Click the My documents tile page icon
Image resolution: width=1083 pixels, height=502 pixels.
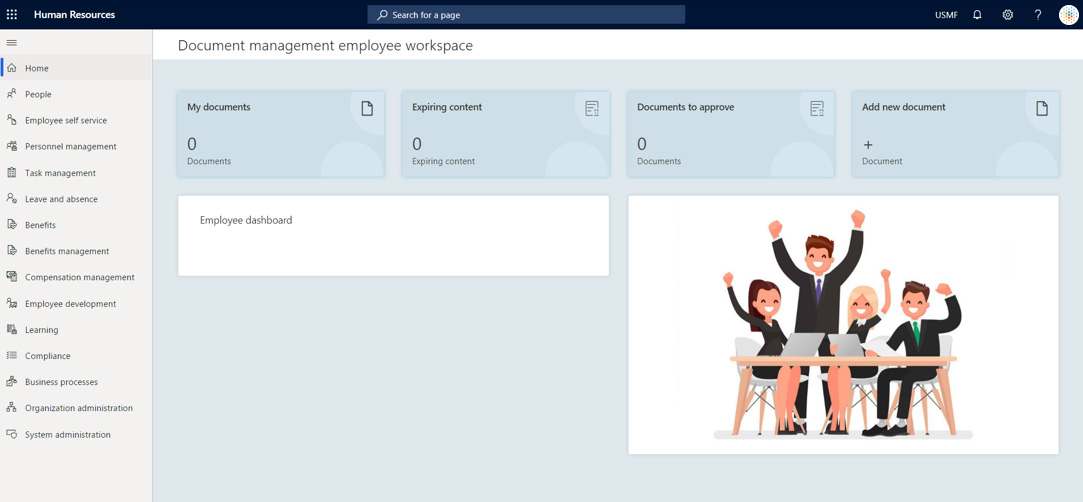(367, 108)
